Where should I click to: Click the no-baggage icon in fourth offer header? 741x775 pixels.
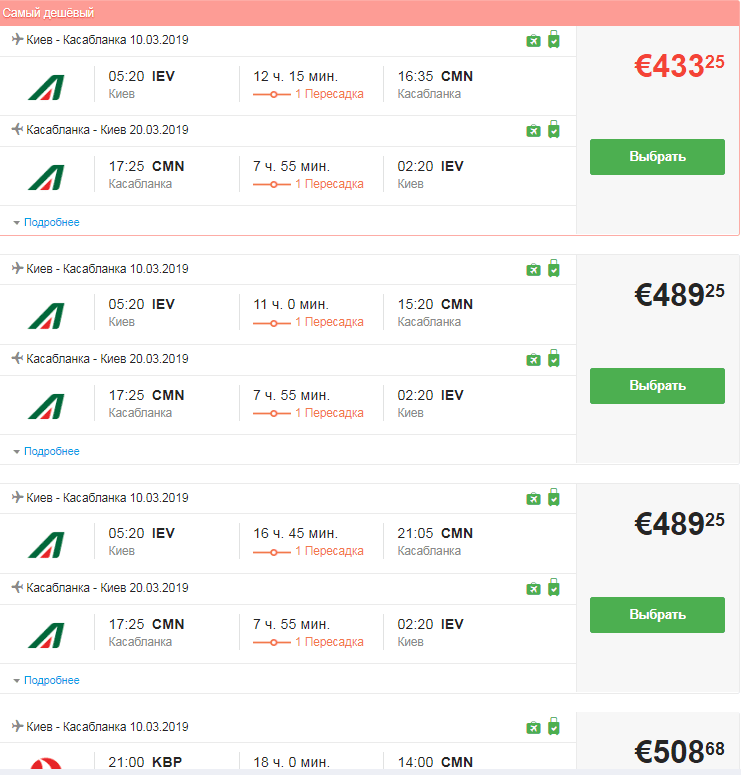click(533, 728)
